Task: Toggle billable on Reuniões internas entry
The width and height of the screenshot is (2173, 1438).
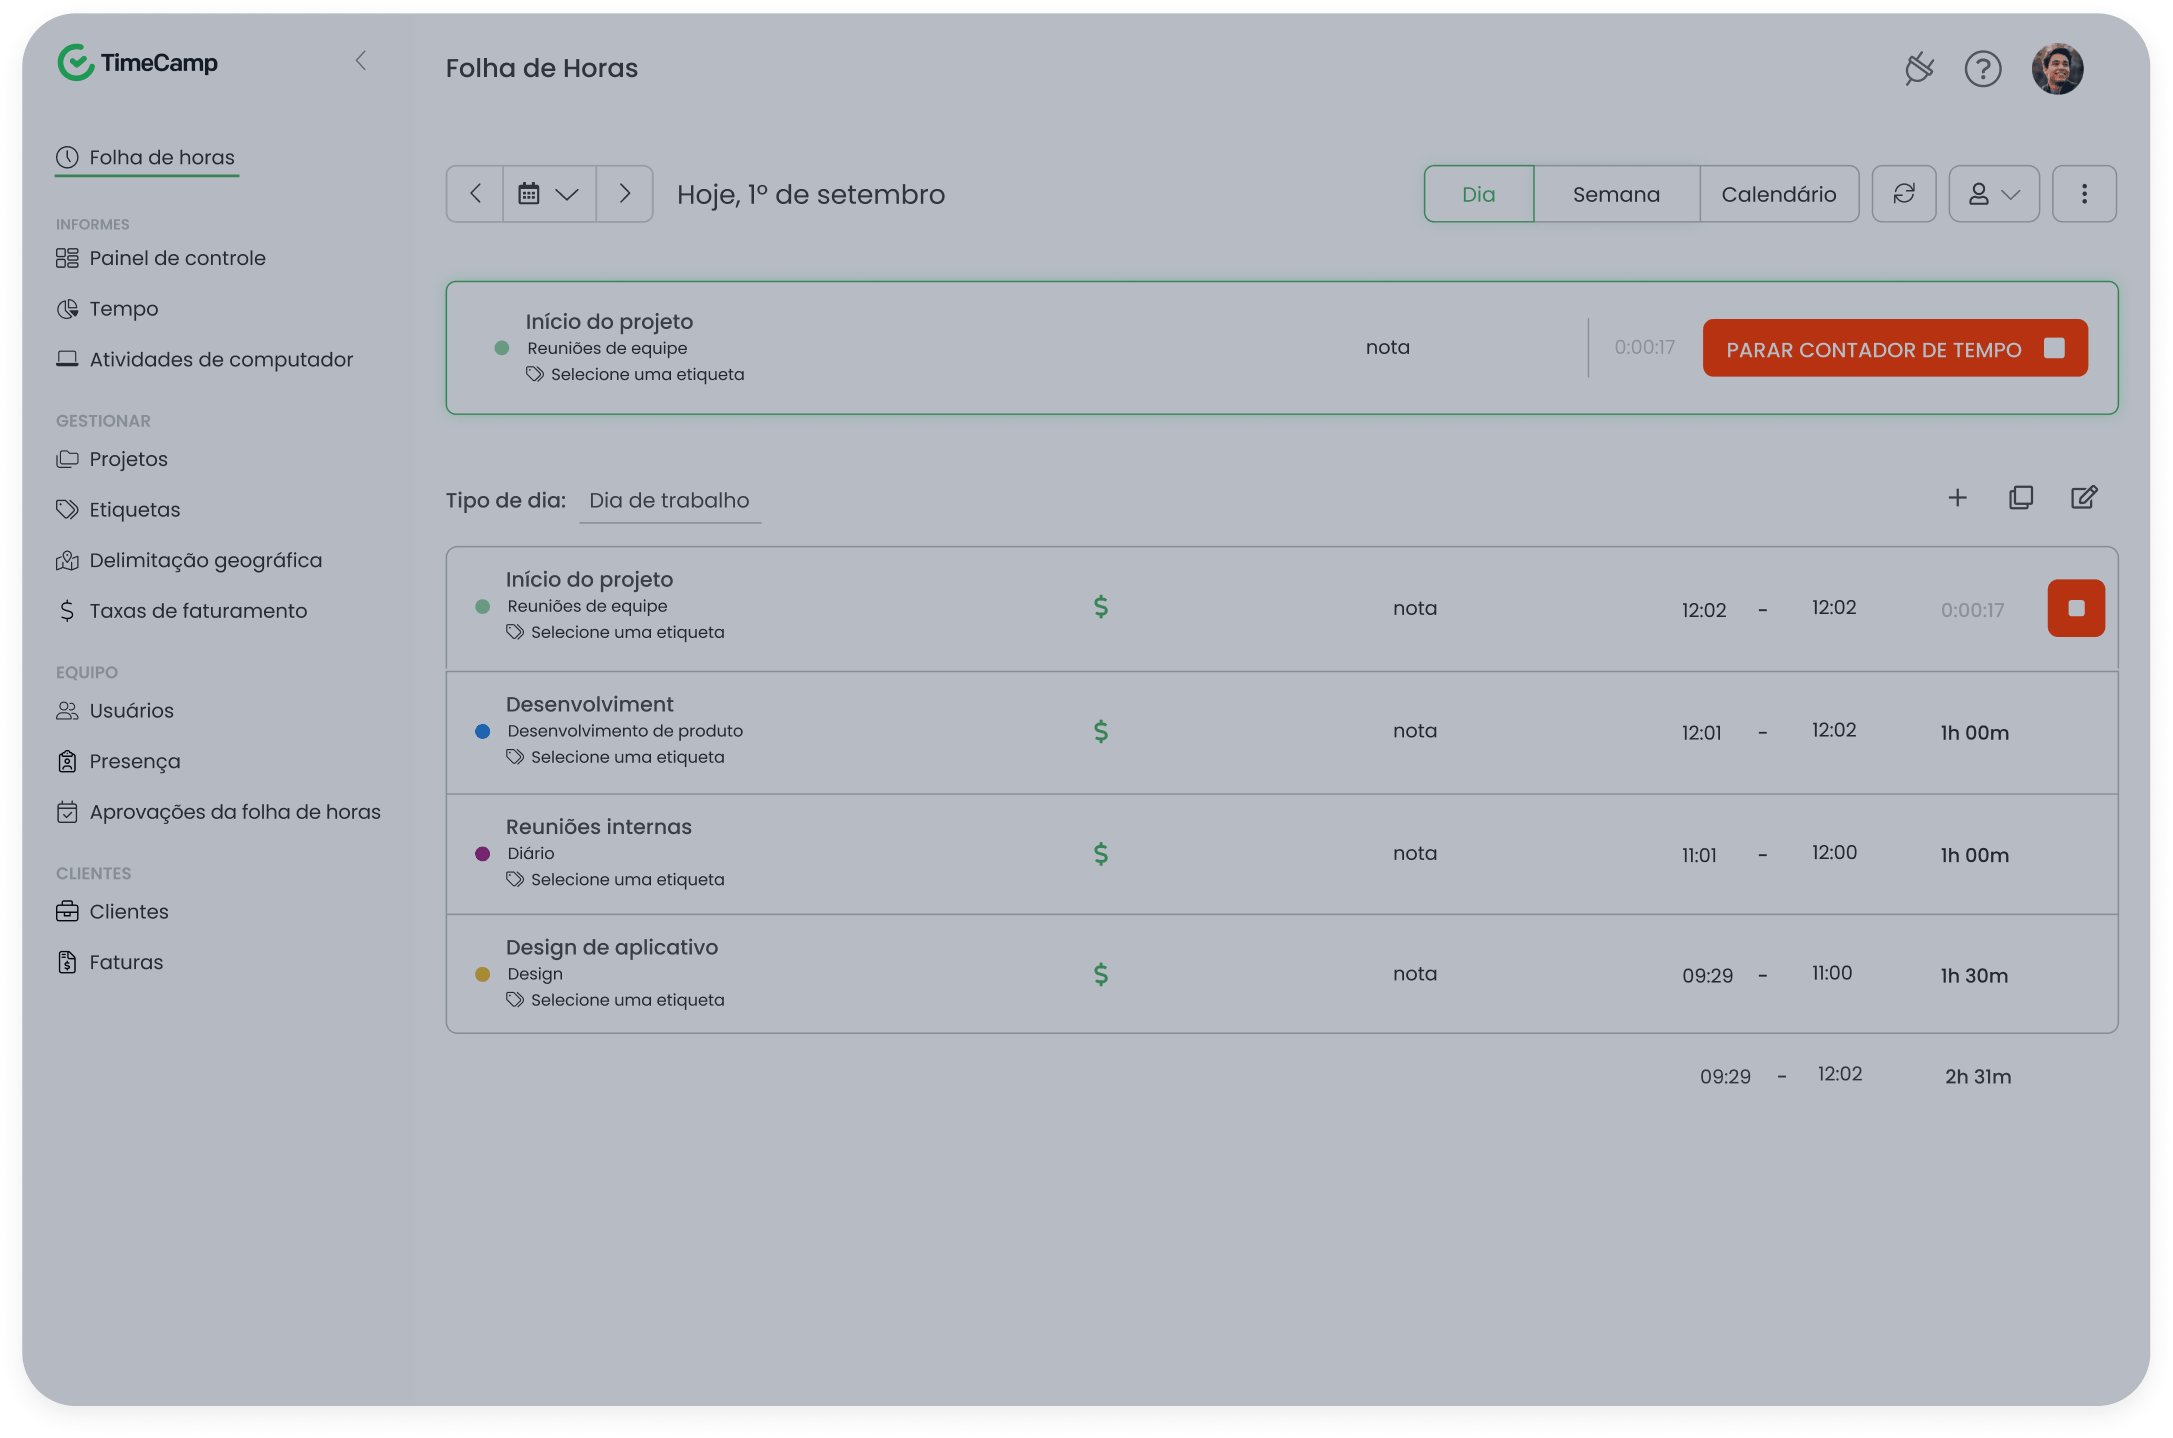Action: [x=1101, y=854]
